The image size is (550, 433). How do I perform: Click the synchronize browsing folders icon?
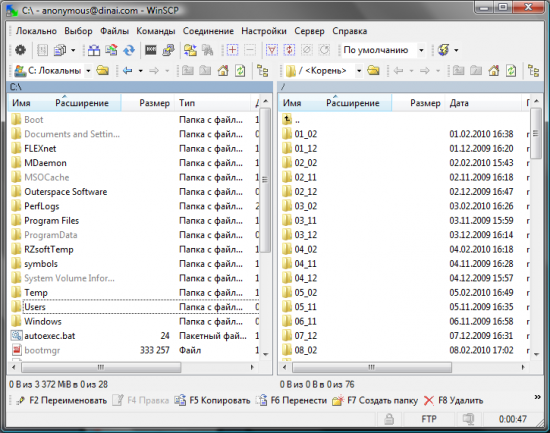point(190,50)
